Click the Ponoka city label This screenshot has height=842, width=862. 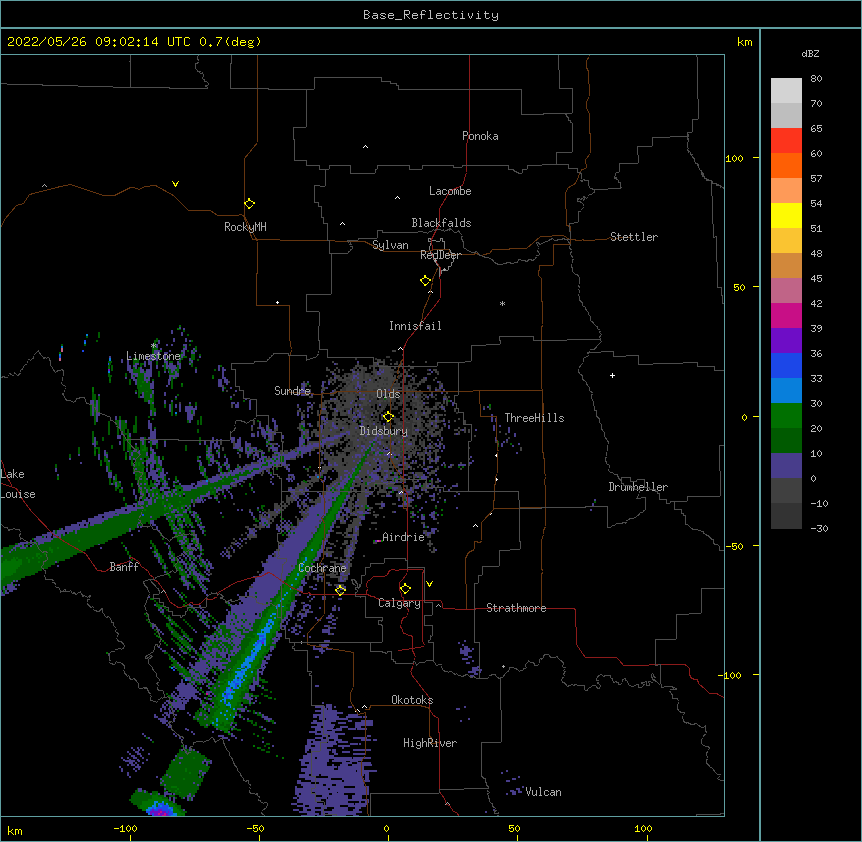click(x=480, y=136)
